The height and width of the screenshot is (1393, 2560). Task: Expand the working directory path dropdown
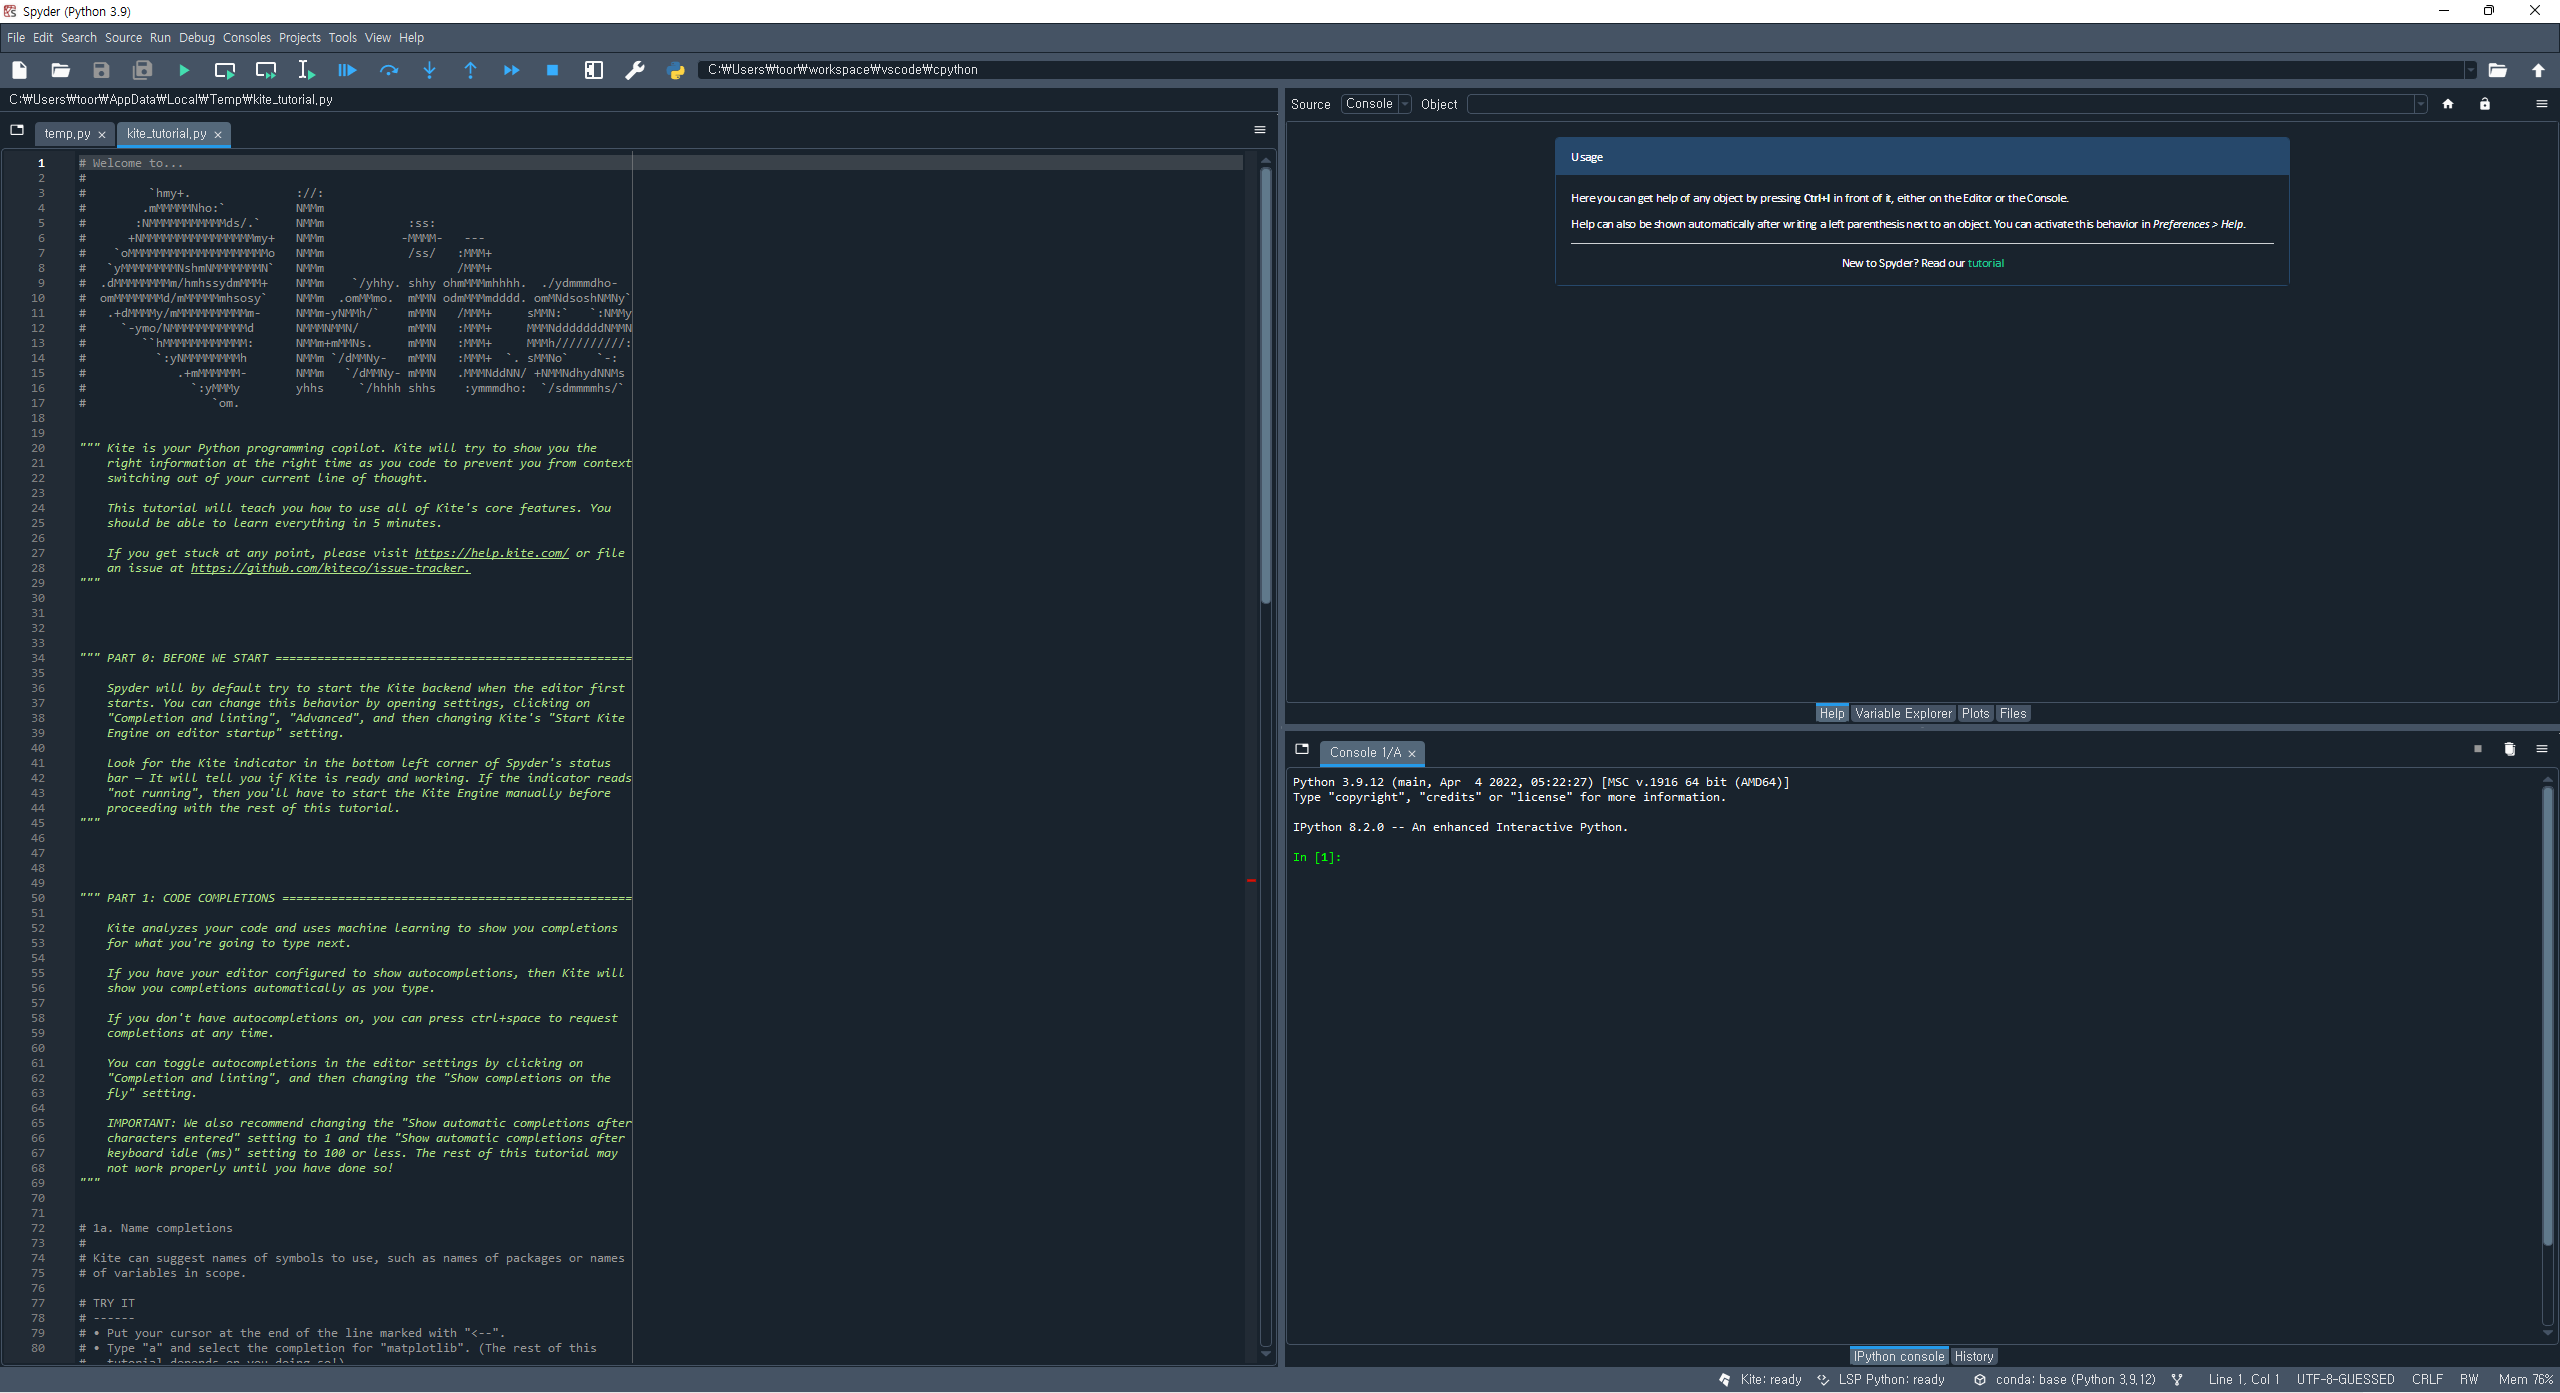click(x=2470, y=70)
